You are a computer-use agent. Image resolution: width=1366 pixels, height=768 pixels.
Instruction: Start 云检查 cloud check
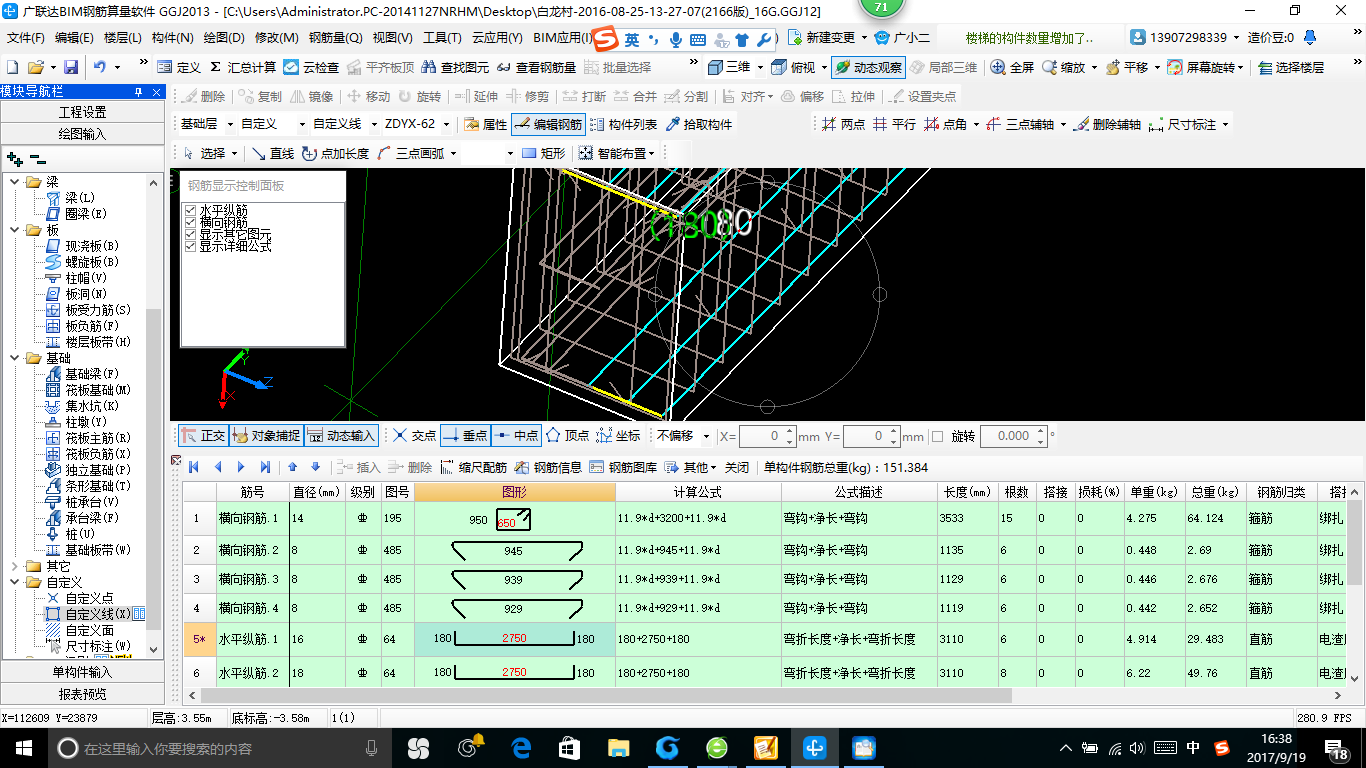point(311,67)
